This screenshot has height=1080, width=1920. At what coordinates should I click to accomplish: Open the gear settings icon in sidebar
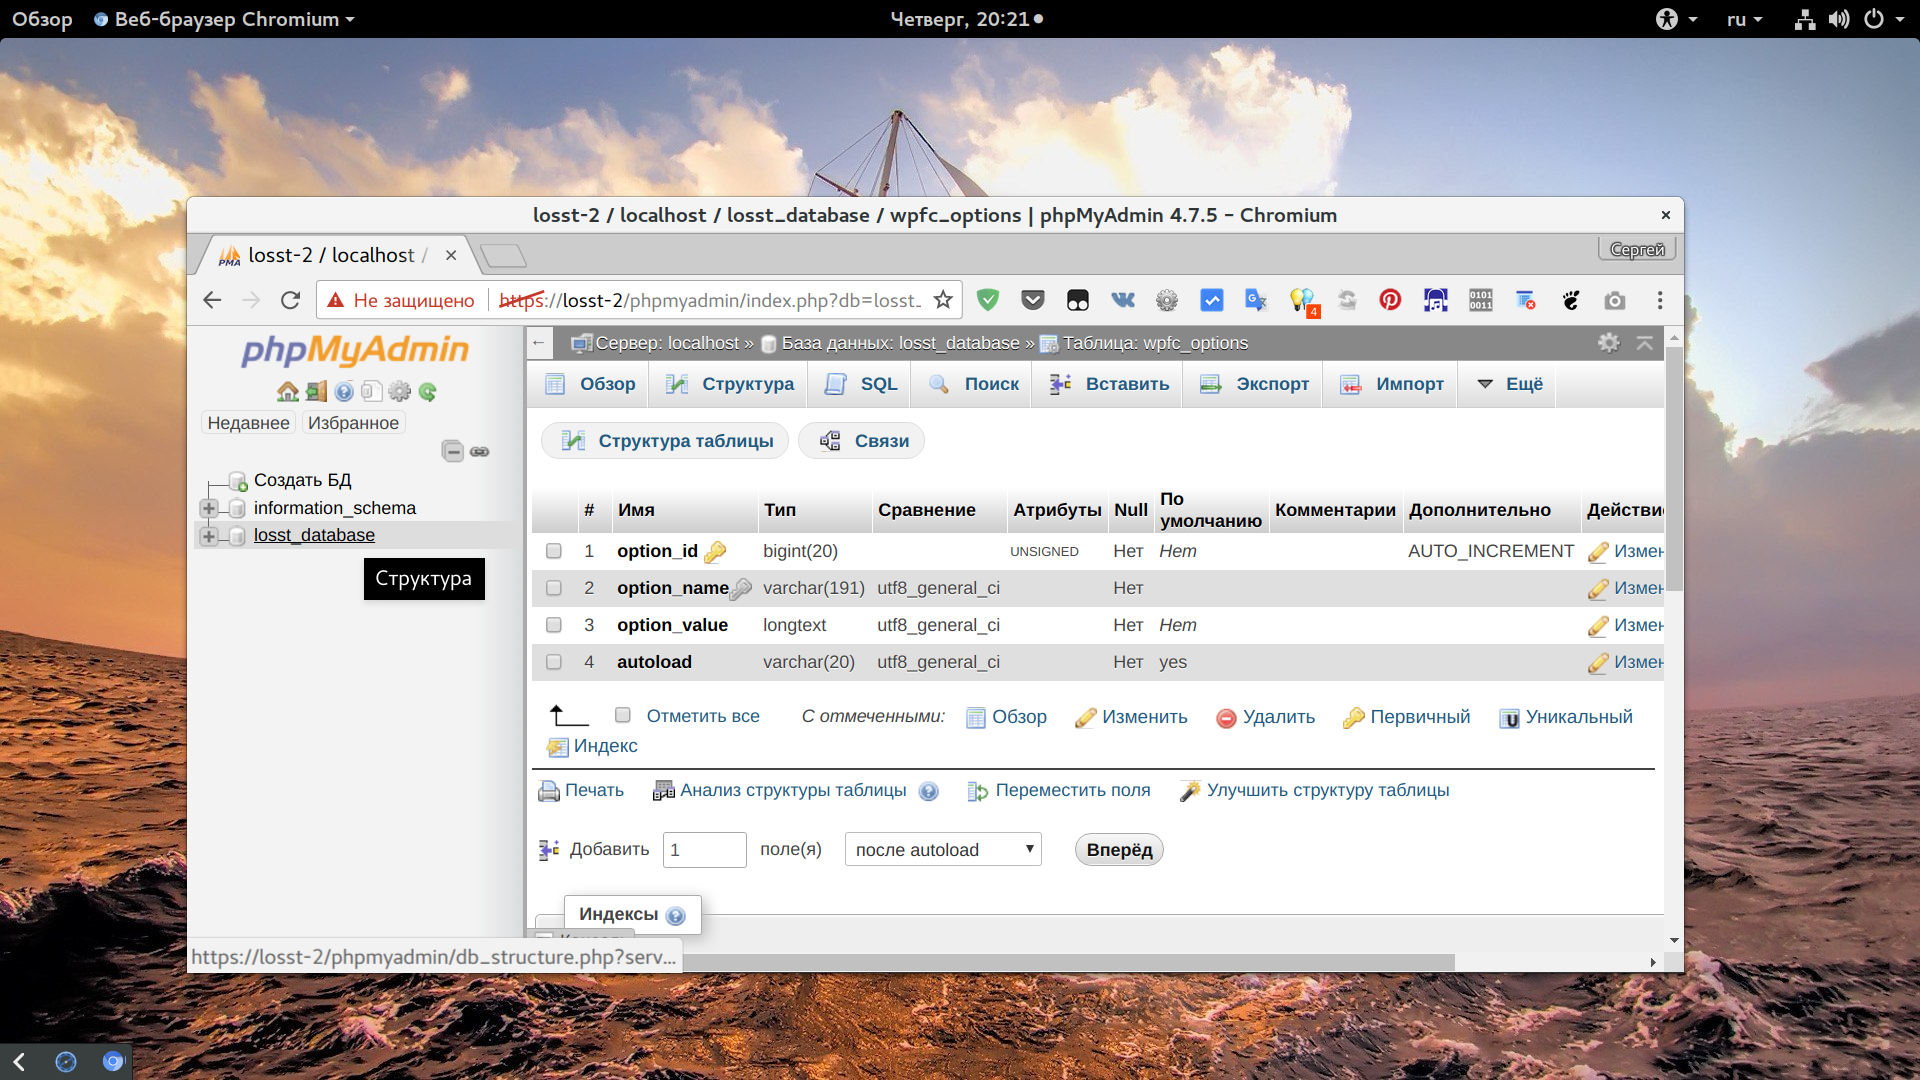point(400,391)
